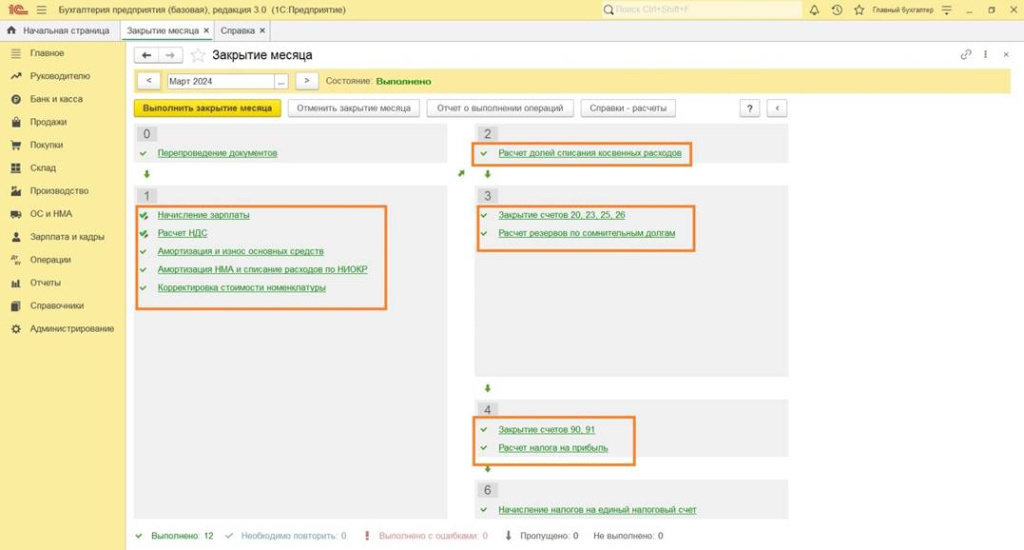Click Выполнить закрытие месяца button
Viewport: 1024px width, 550px height.
pyautogui.click(x=207, y=108)
